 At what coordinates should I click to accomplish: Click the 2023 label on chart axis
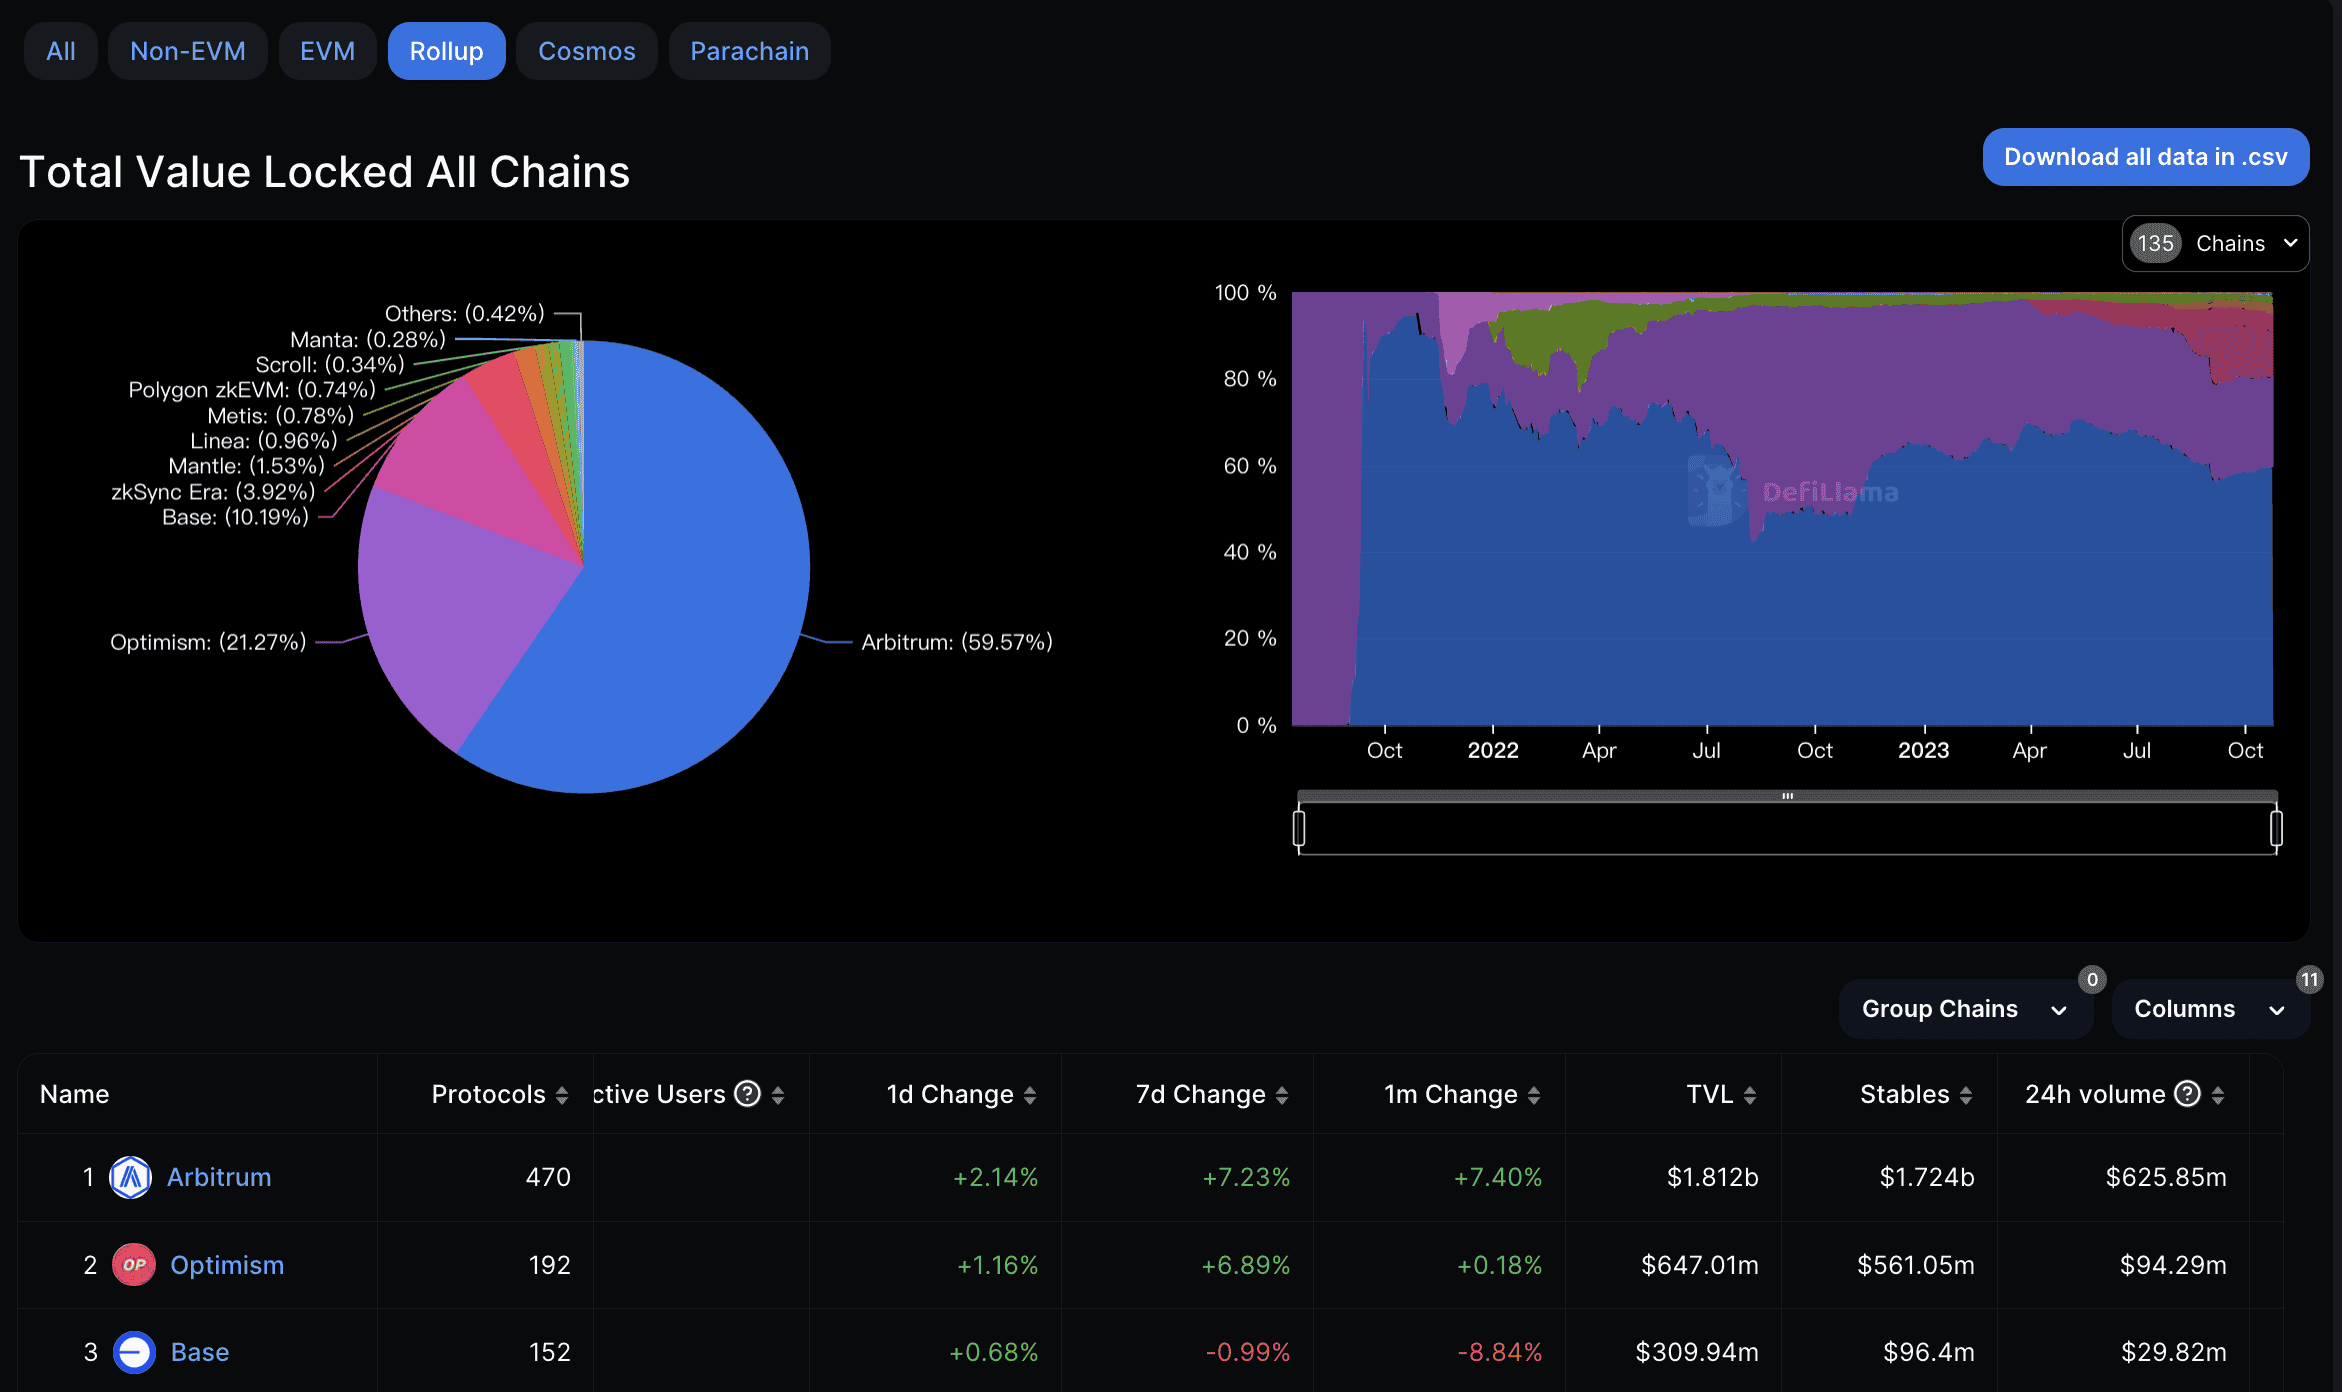point(1924,750)
